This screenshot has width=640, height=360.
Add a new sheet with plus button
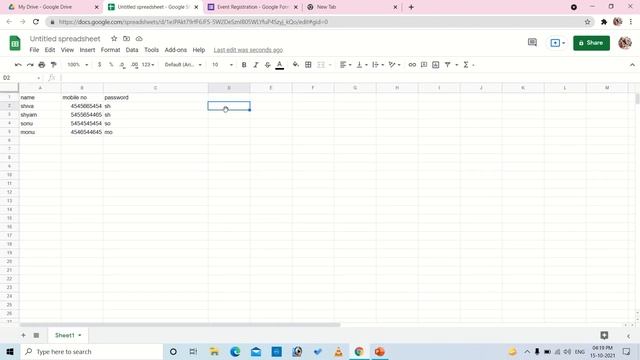pos(23,335)
